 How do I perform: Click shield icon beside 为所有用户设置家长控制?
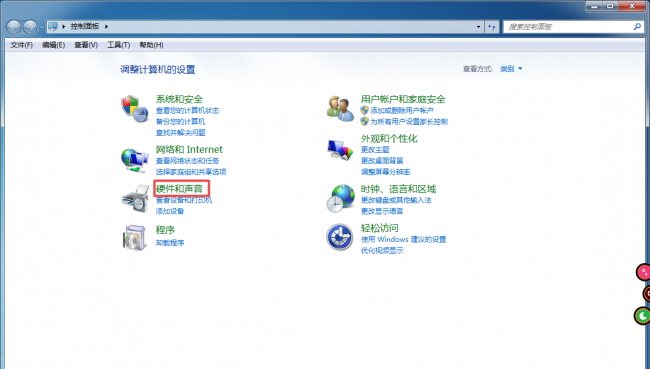364,121
